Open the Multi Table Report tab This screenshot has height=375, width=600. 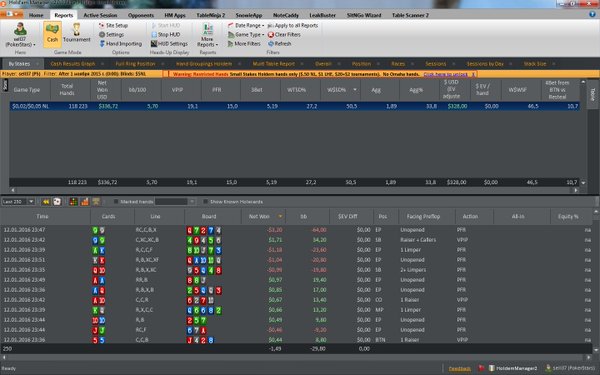click(274, 64)
